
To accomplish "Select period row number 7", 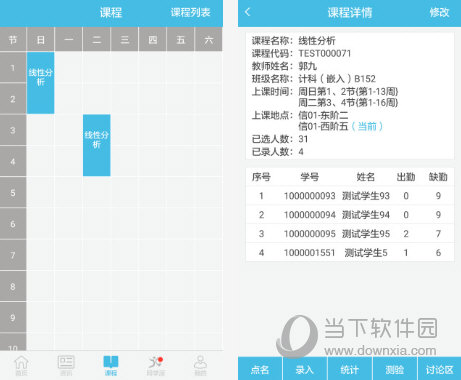I will pyautogui.click(x=13, y=255).
